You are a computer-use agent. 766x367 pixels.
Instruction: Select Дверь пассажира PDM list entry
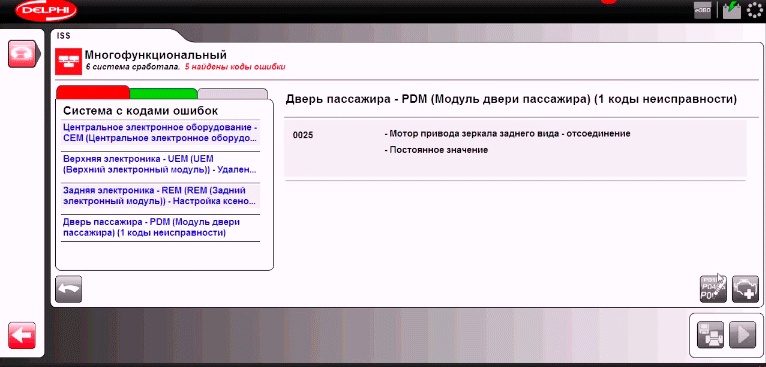160,228
